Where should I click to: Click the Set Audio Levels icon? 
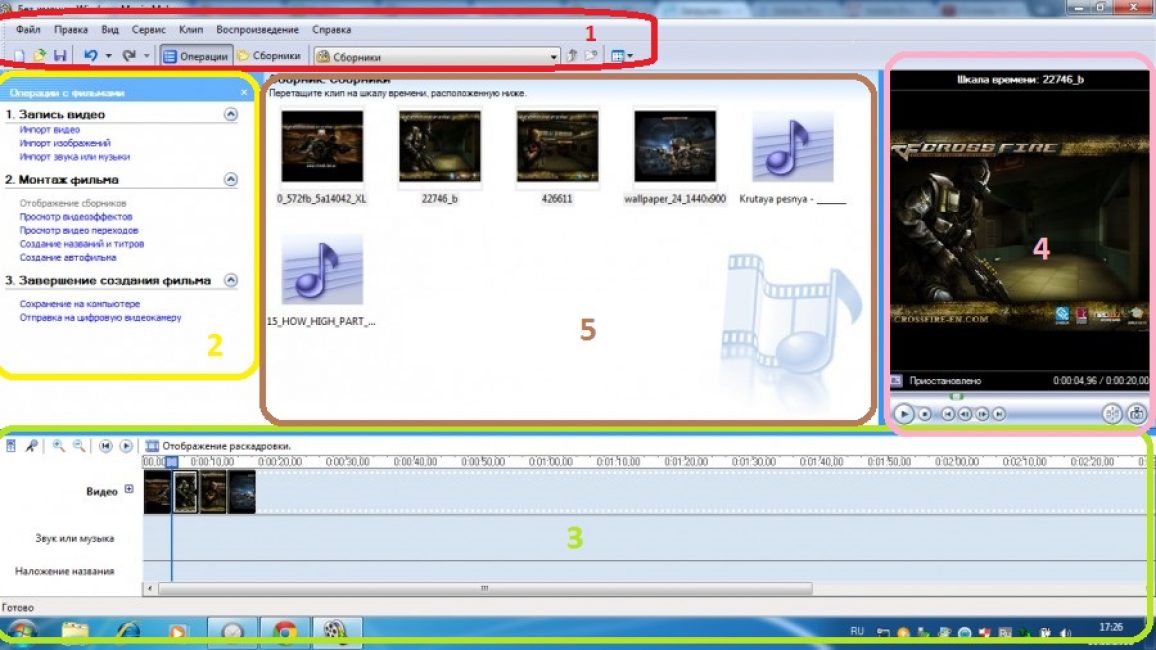click(x=11, y=446)
